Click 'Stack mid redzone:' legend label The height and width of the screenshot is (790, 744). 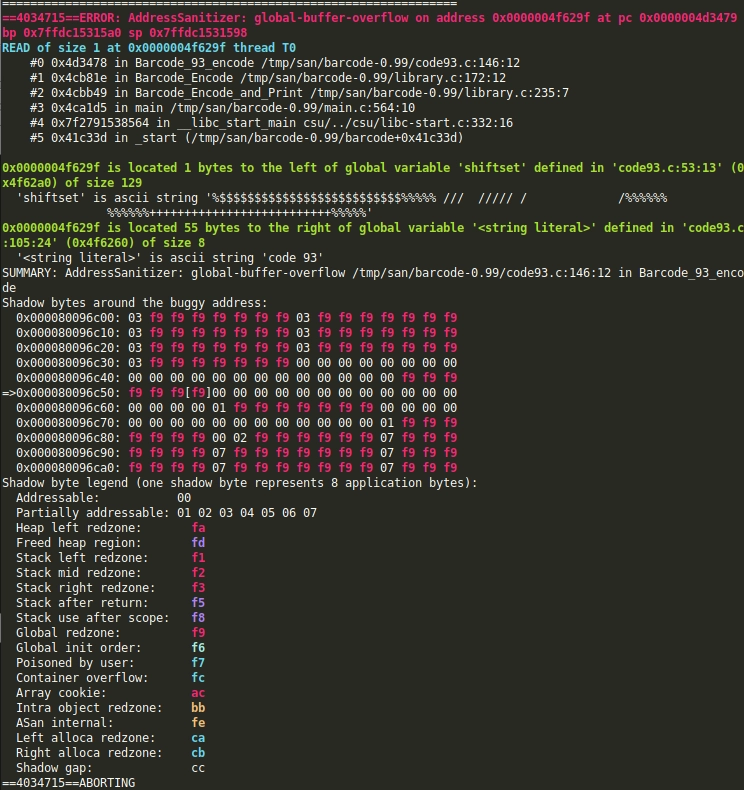pos(79,573)
